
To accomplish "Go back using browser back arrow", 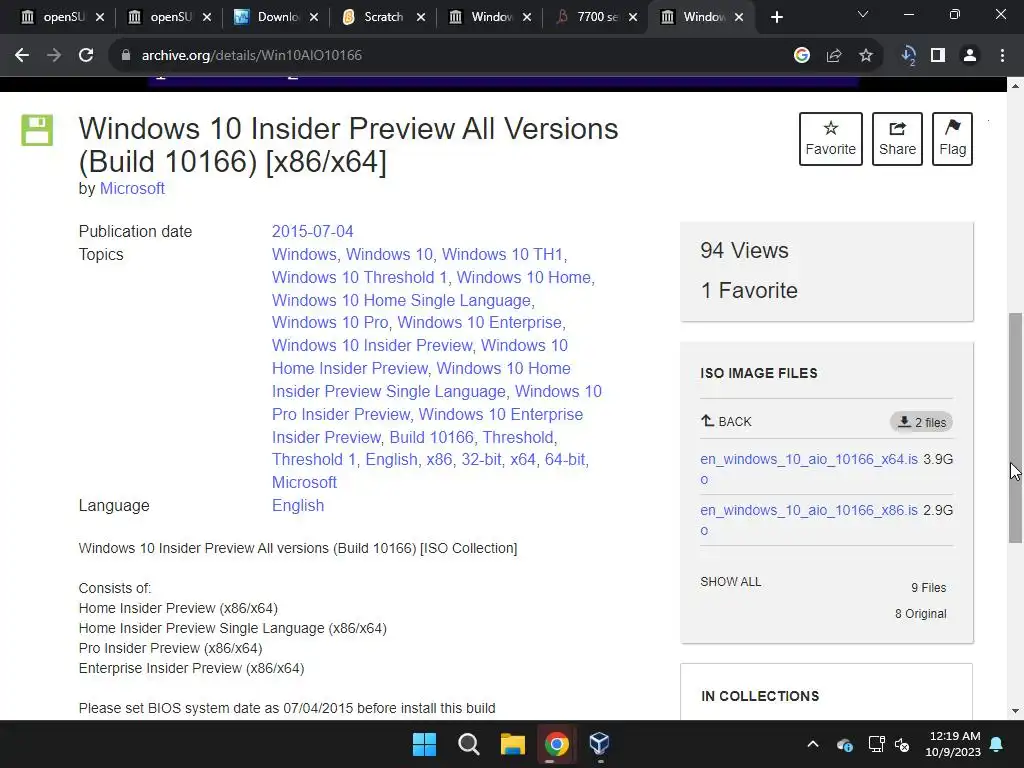I will [x=22, y=56].
